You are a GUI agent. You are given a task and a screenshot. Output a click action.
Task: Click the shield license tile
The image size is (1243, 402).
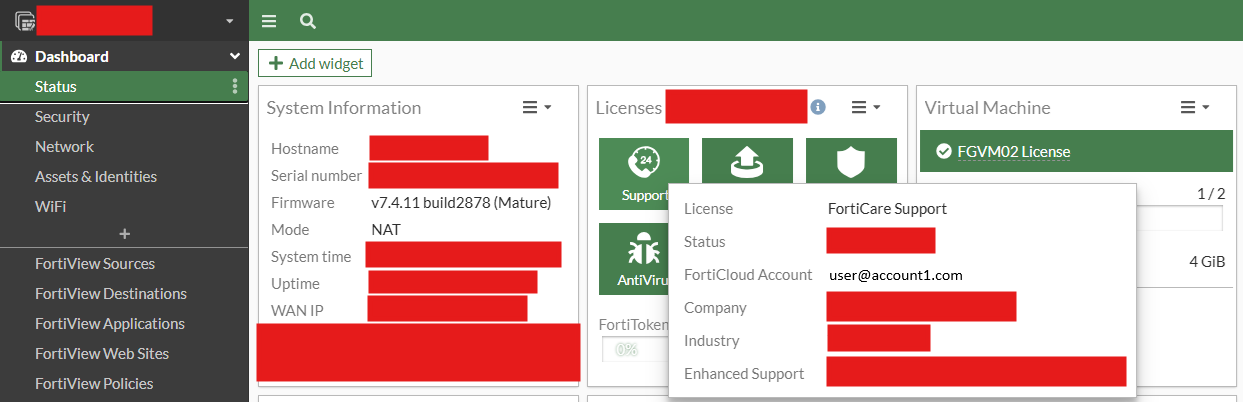[x=850, y=161]
